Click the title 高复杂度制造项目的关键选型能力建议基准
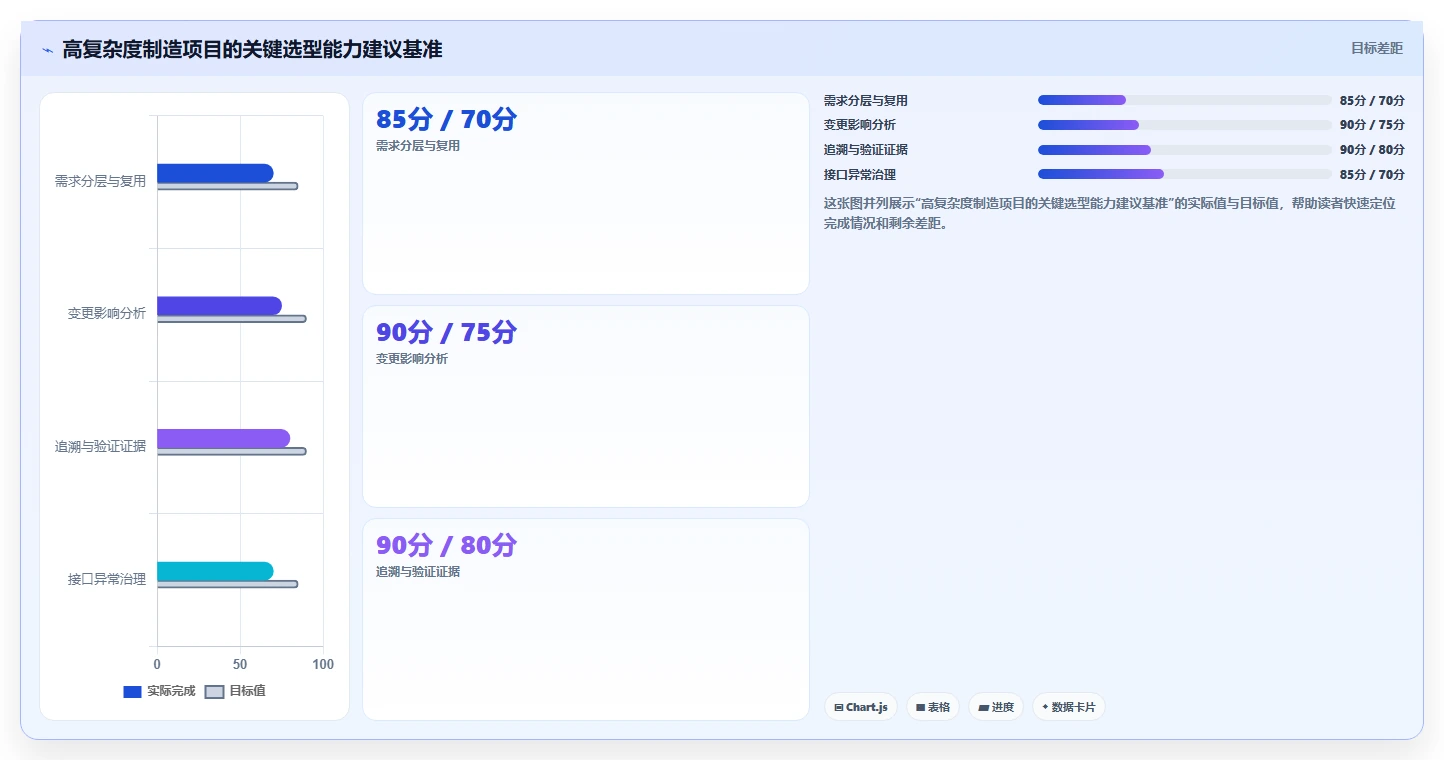The image size is (1444, 760). (252, 49)
